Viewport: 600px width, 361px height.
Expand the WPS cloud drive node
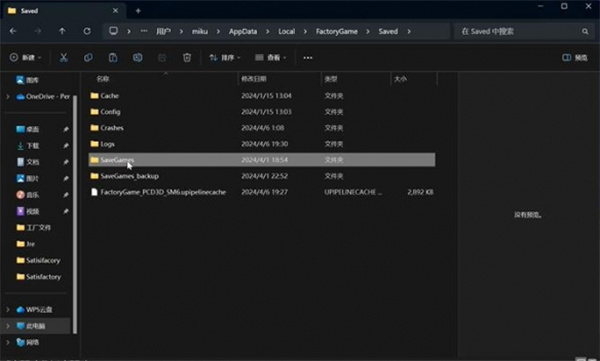tap(8, 309)
